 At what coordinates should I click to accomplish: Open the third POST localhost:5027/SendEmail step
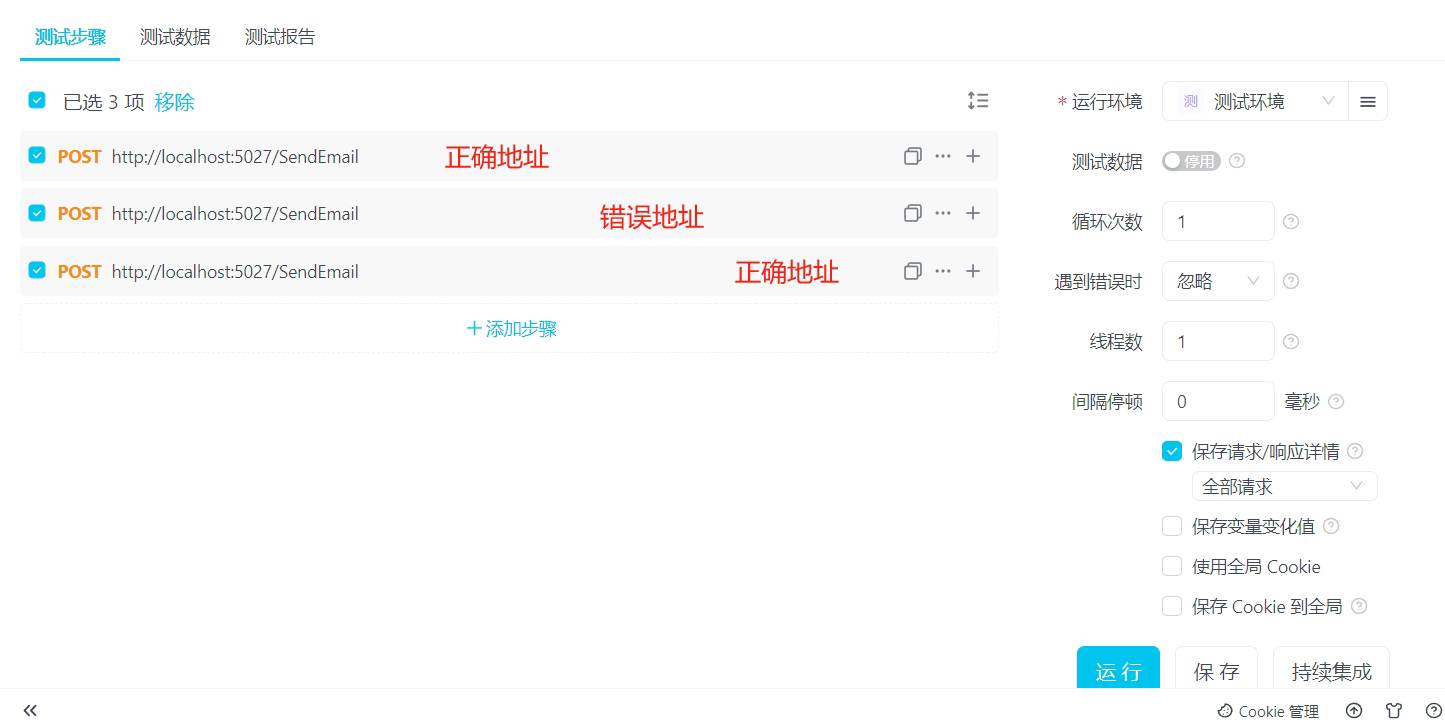point(509,271)
